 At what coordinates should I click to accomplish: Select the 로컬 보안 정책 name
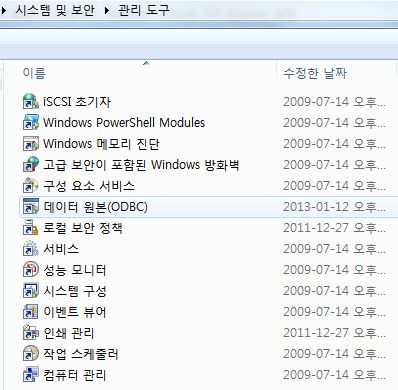pyautogui.click(x=83, y=228)
